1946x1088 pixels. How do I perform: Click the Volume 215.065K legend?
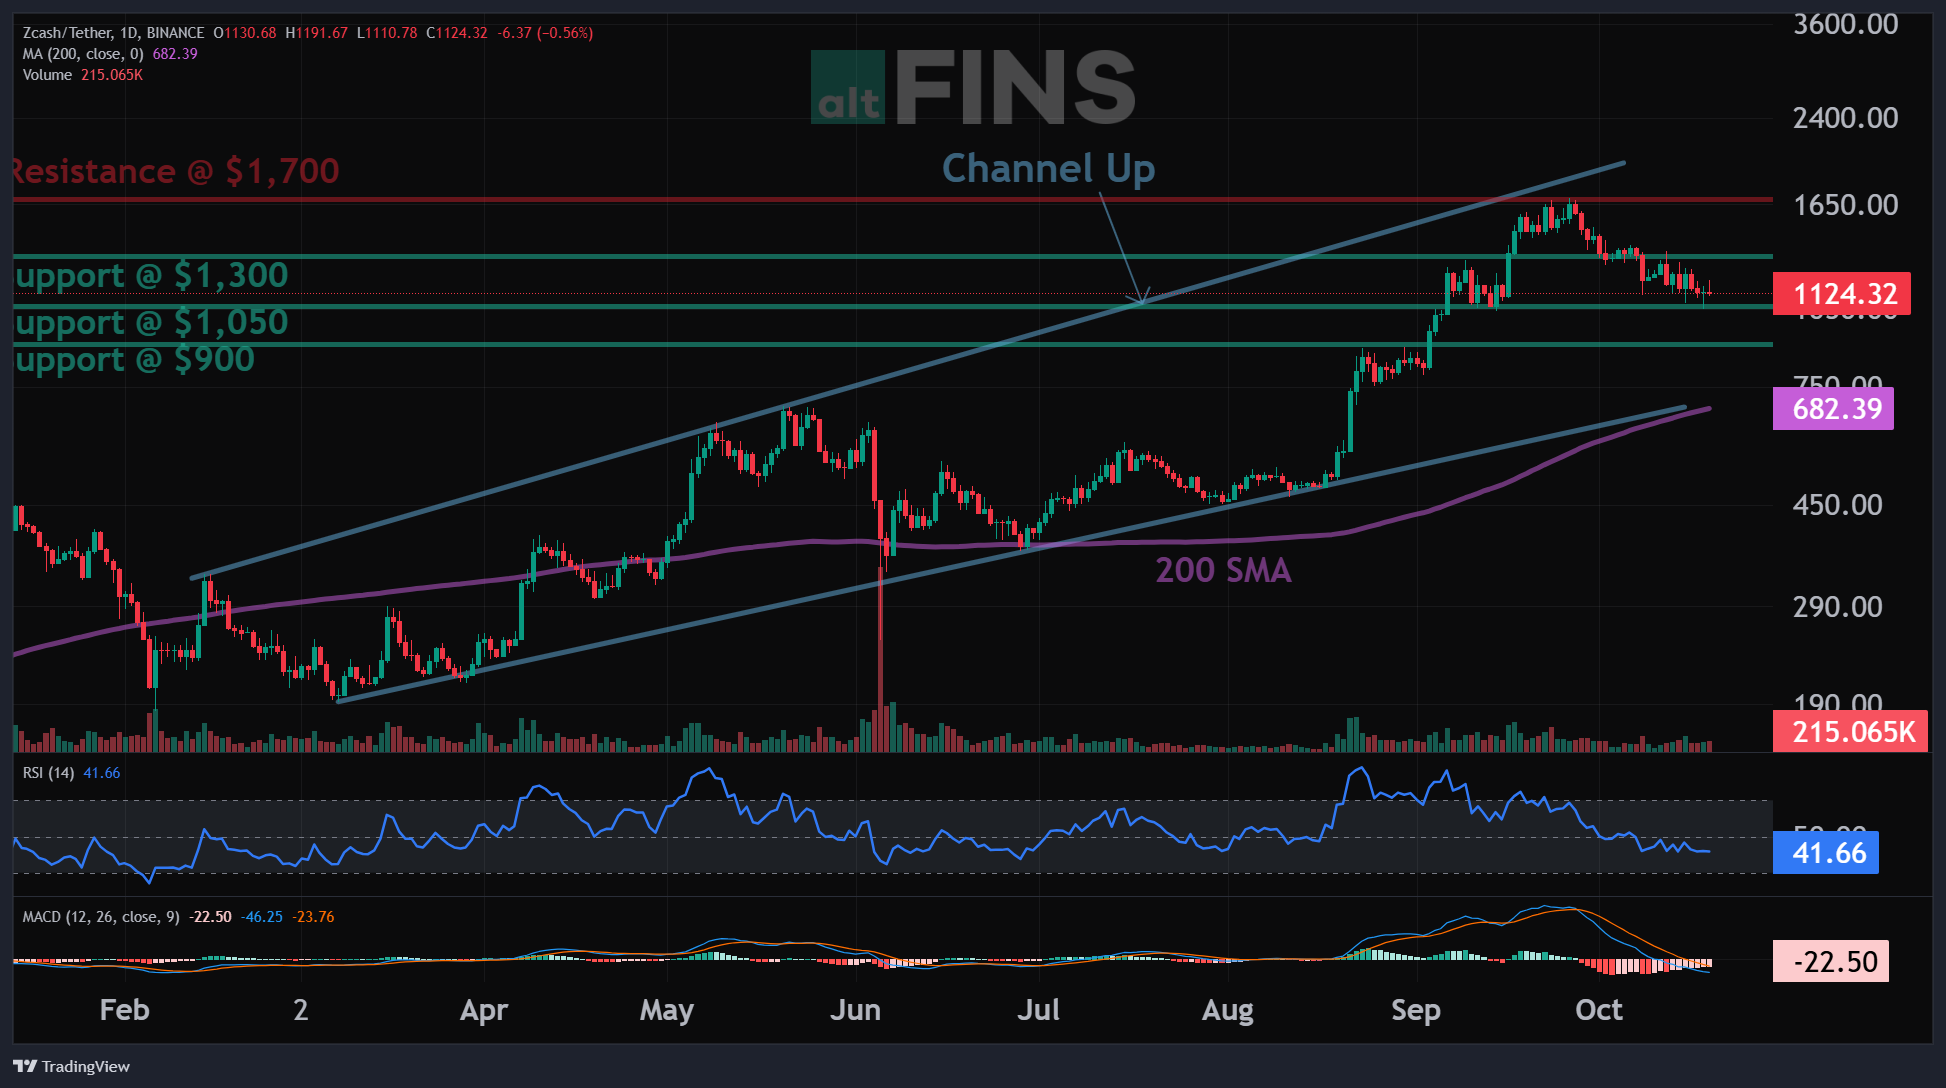tap(83, 75)
